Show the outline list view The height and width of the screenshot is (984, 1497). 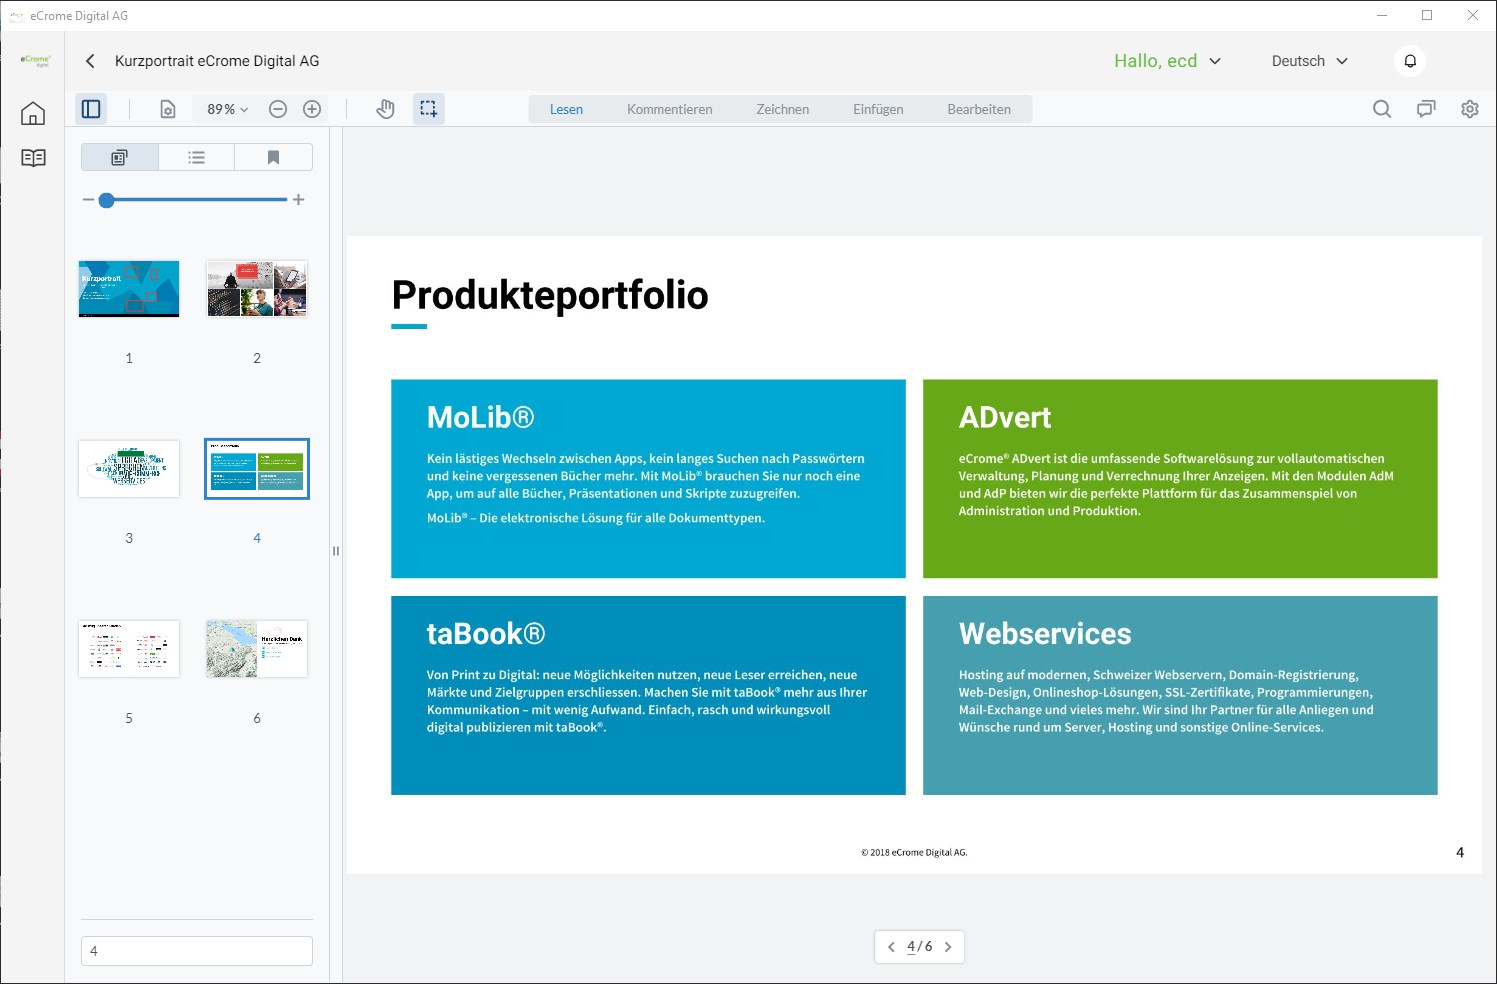(x=196, y=157)
